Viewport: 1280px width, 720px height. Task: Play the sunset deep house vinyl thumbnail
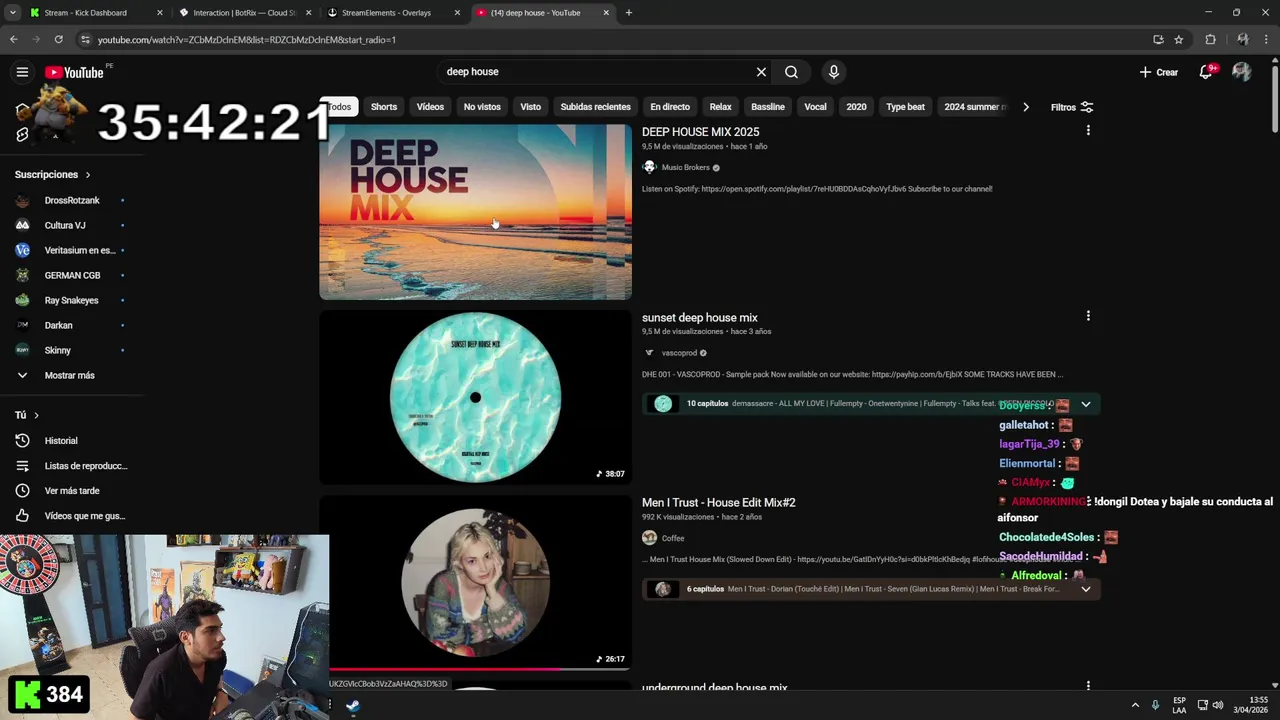475,397
